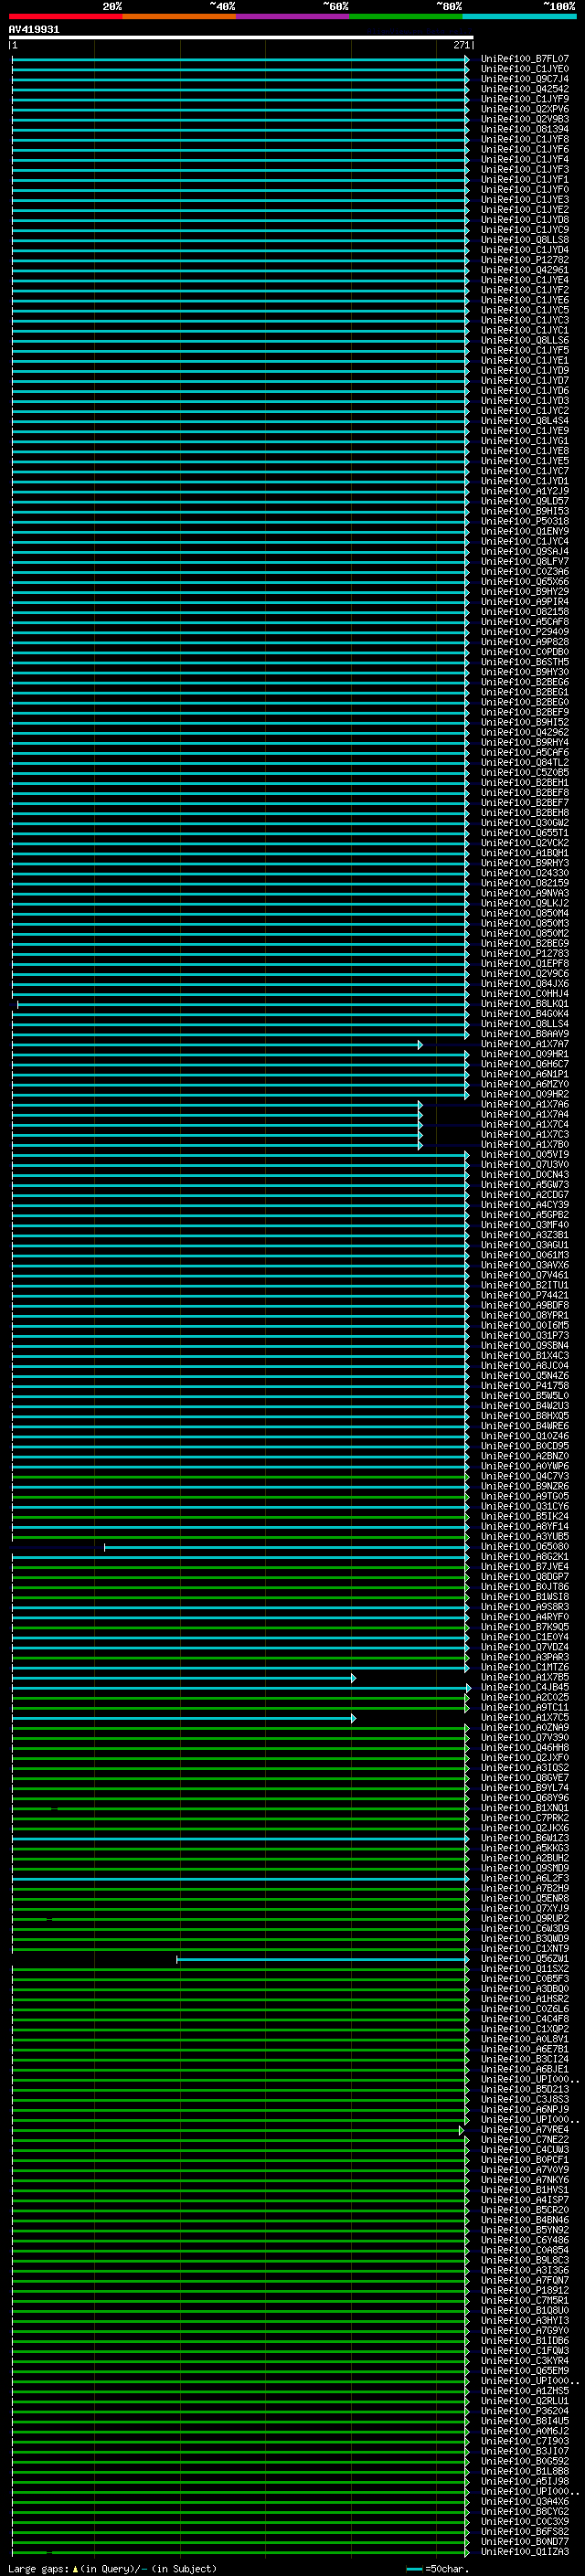Select hit label UniRef100_Q05VI9
The height and width of the screenshot is (2576, 585).
pos(525,1154)
